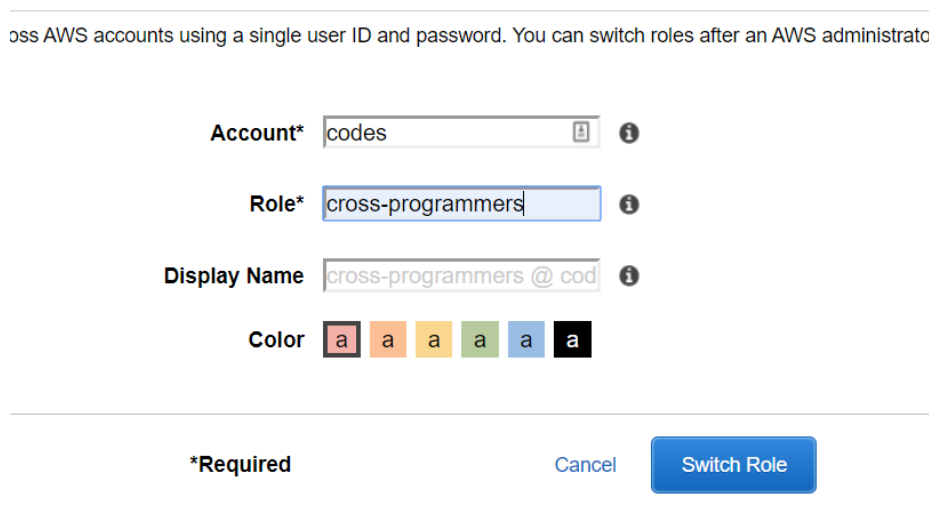Viewport: 940px width, 520px height.
Task: Click the 'Display Name' label
Action: click(x=234, y=276)
